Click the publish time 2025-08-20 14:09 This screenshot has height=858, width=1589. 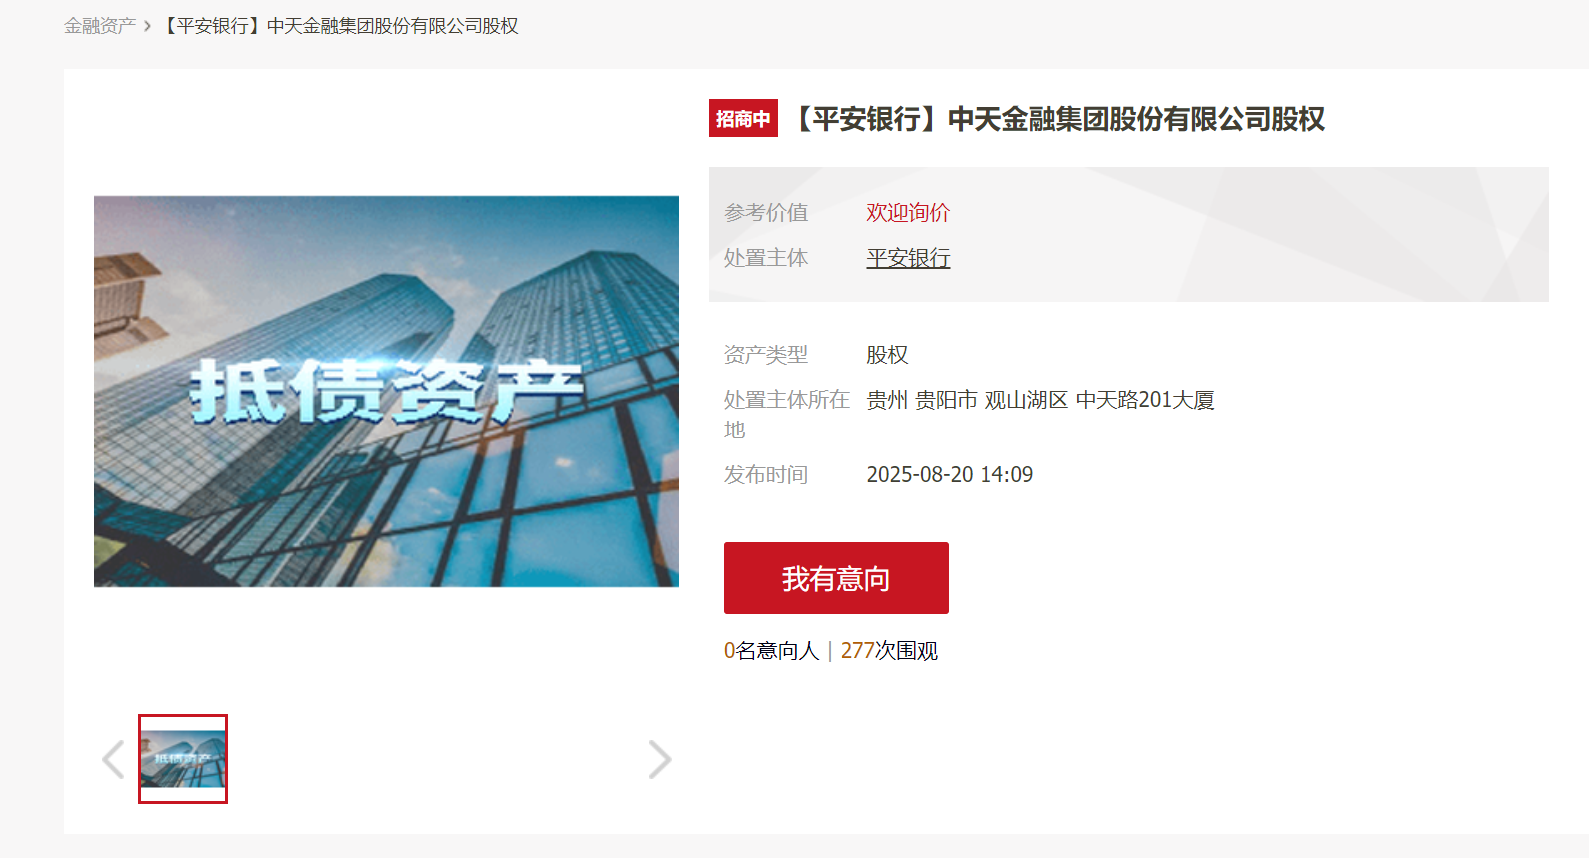click(950, 474)
